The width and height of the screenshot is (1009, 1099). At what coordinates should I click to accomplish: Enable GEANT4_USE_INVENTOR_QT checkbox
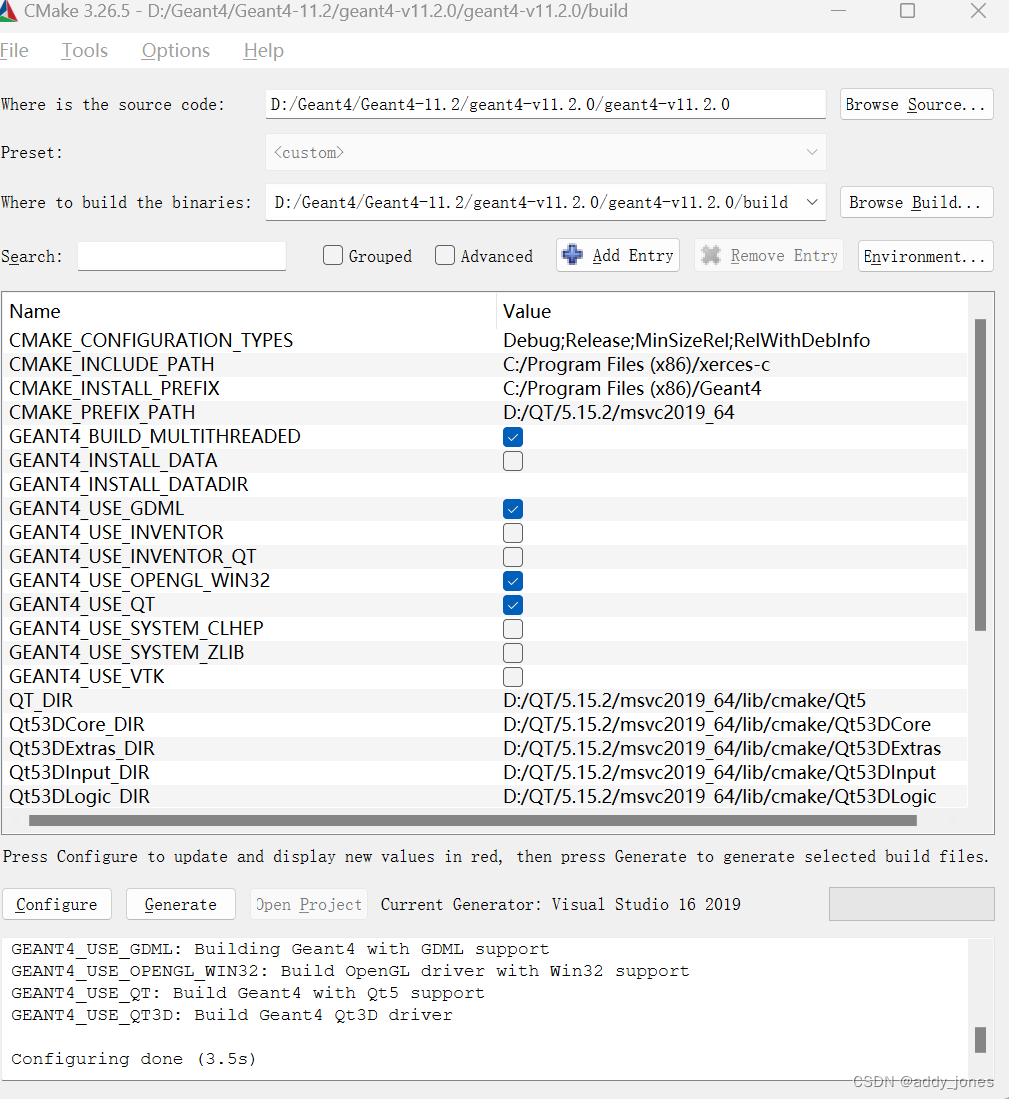[513, 557]
